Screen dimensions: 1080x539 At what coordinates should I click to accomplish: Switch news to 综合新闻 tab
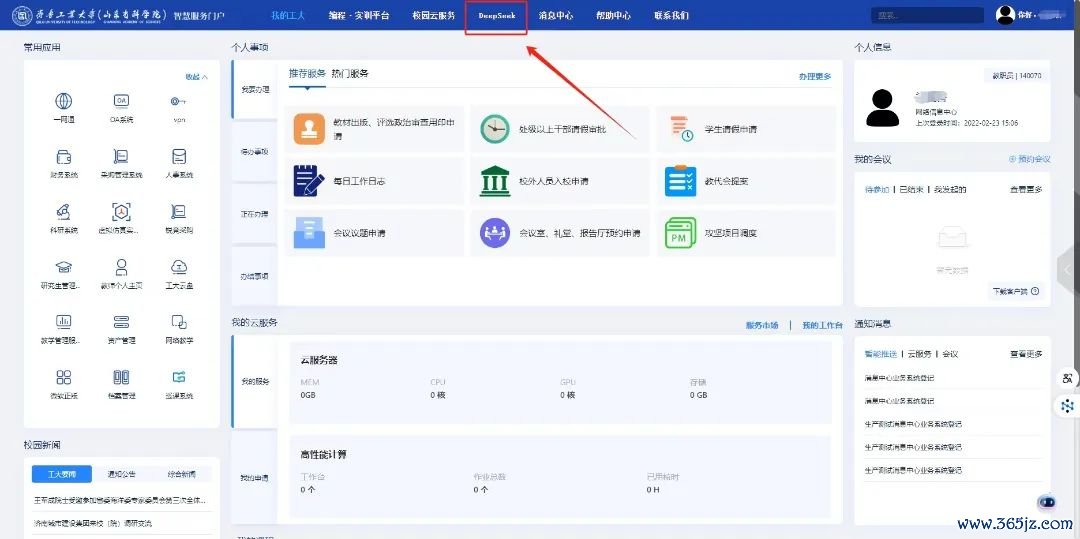coord(182,474)
